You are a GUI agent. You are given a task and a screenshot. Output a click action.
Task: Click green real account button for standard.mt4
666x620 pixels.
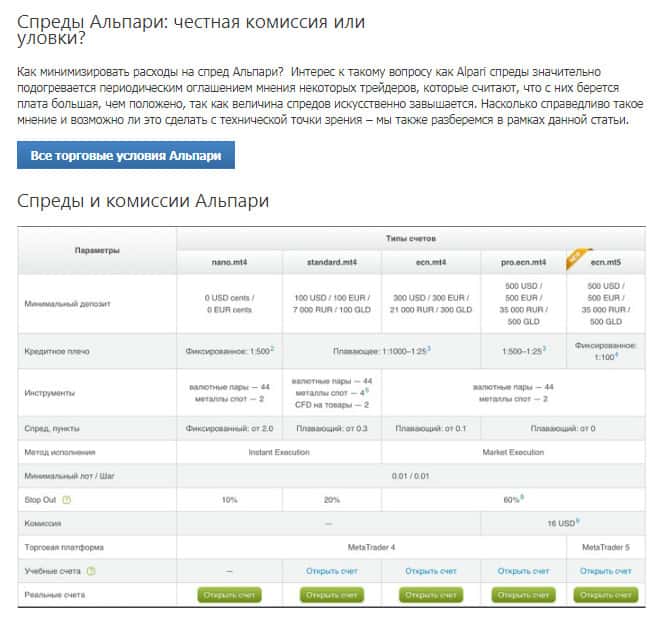(332, 595)
